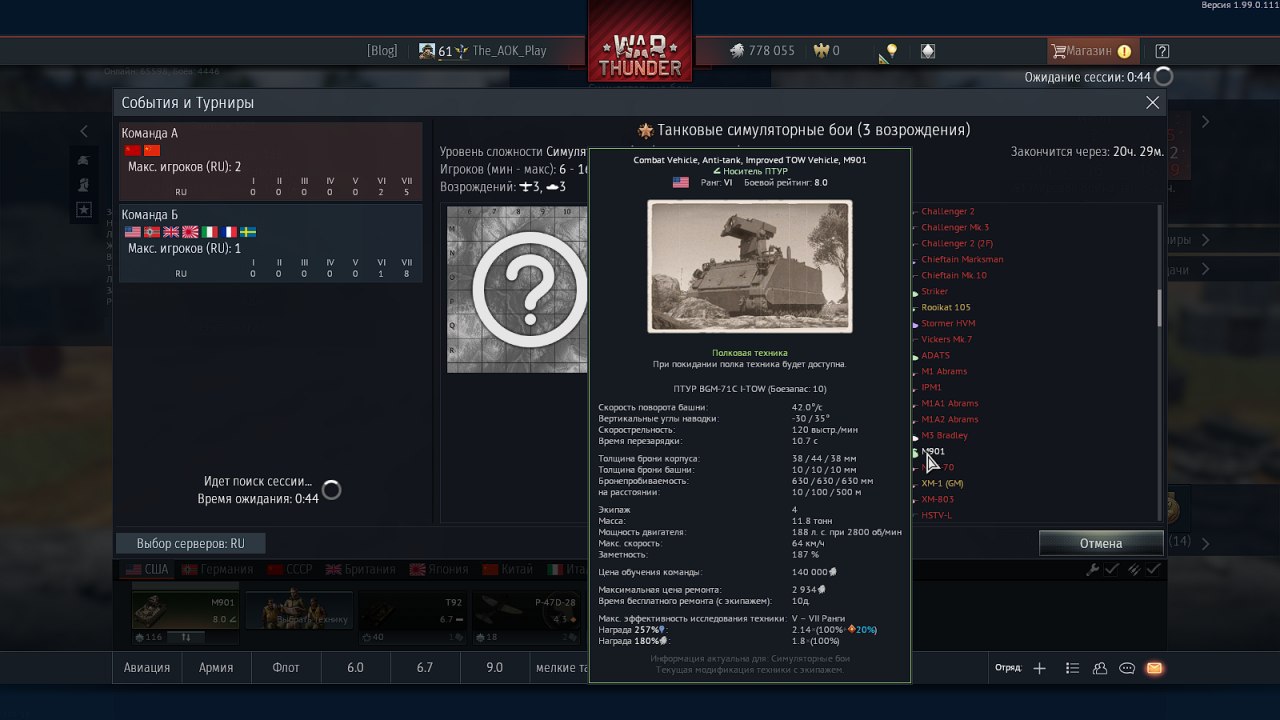The image size is (1280, 720).
Task: Select the 6.0 preset
Action: [355, 667]
